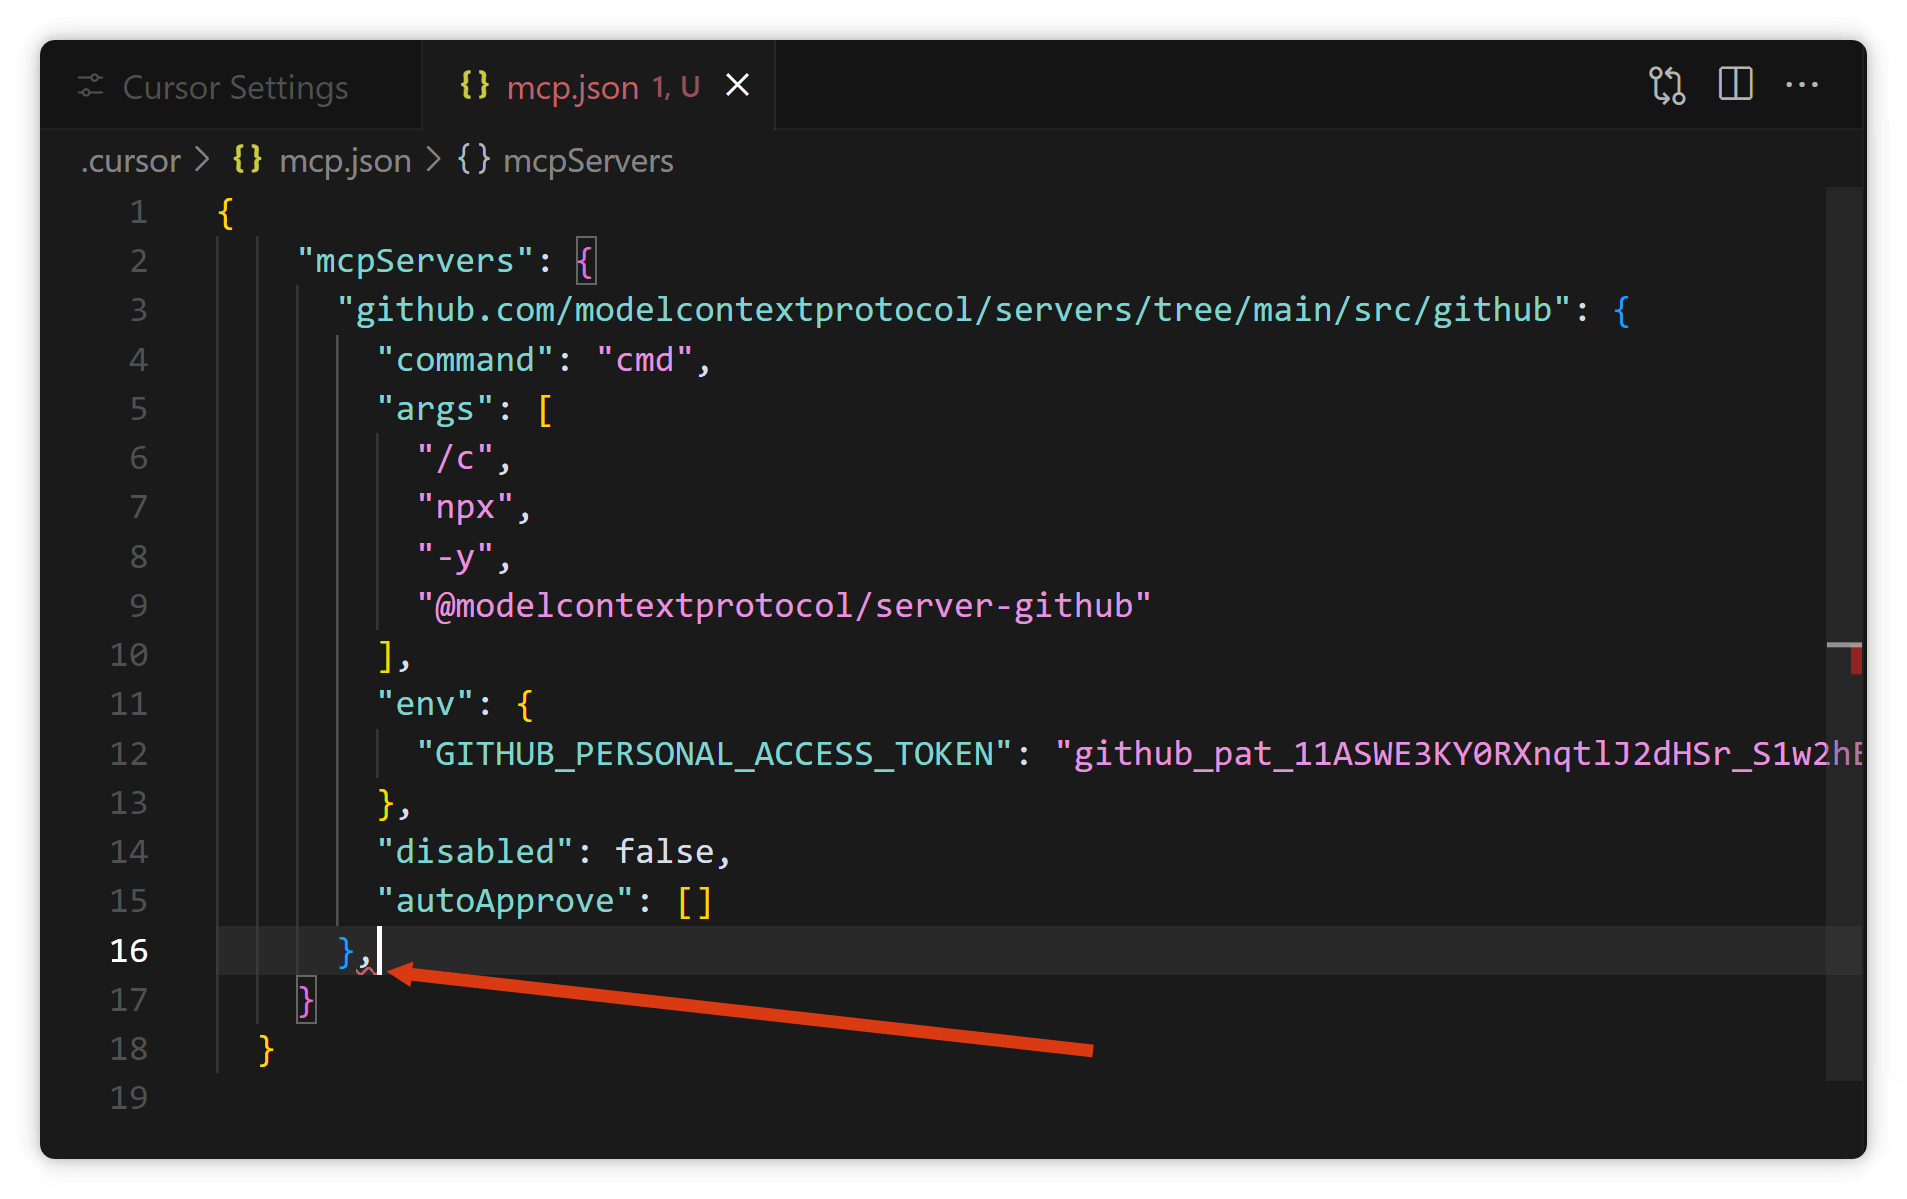The height and width of the screenshot is (1199, 1907).
Task: Click the breadcrumb mcp.json braces icon
Action: [247, 159]
